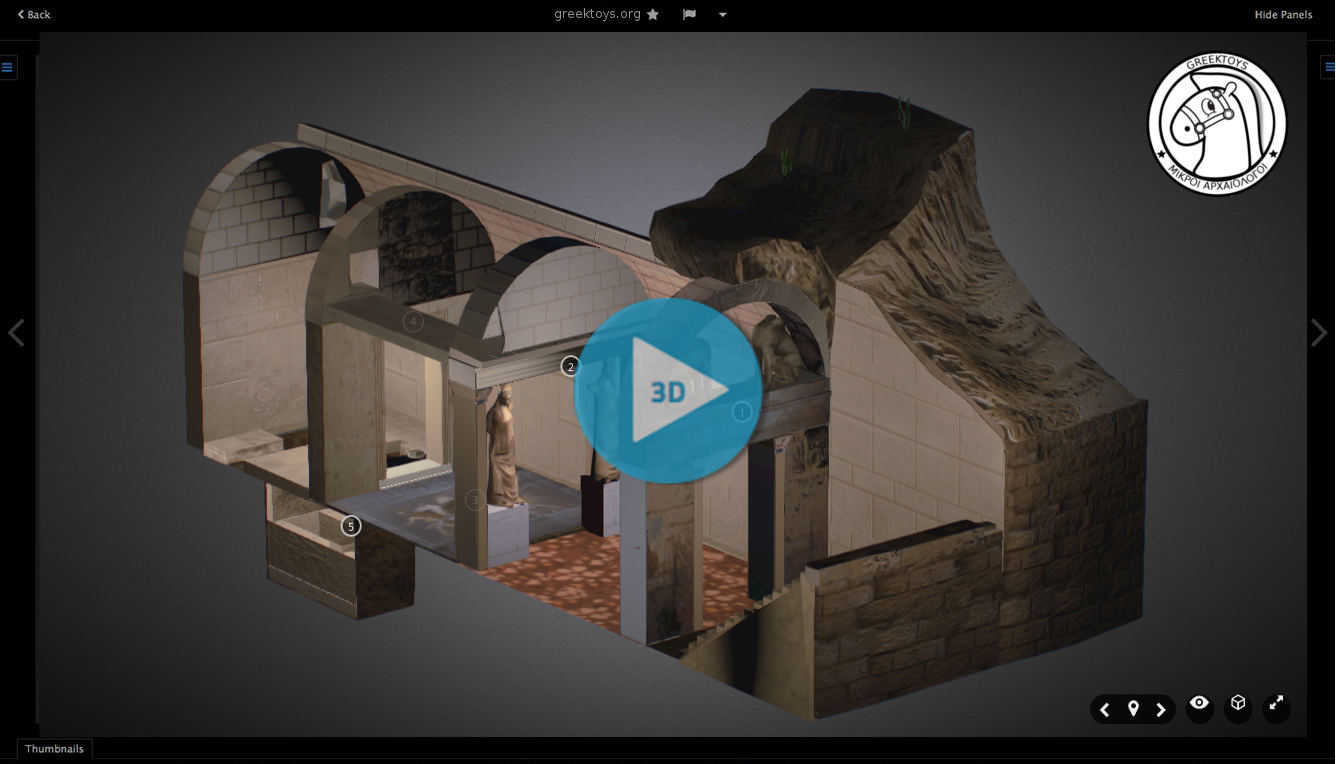Open the right panel hamburger menu

1328,68
